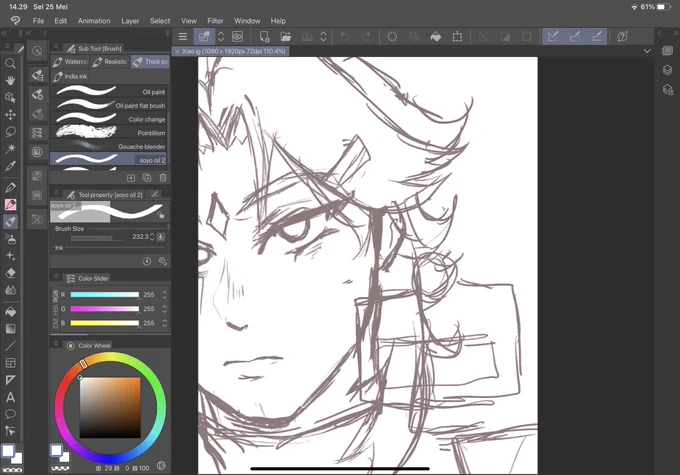Switch to the Realistic brush group tab
The image size is (680, 475).
111,62
